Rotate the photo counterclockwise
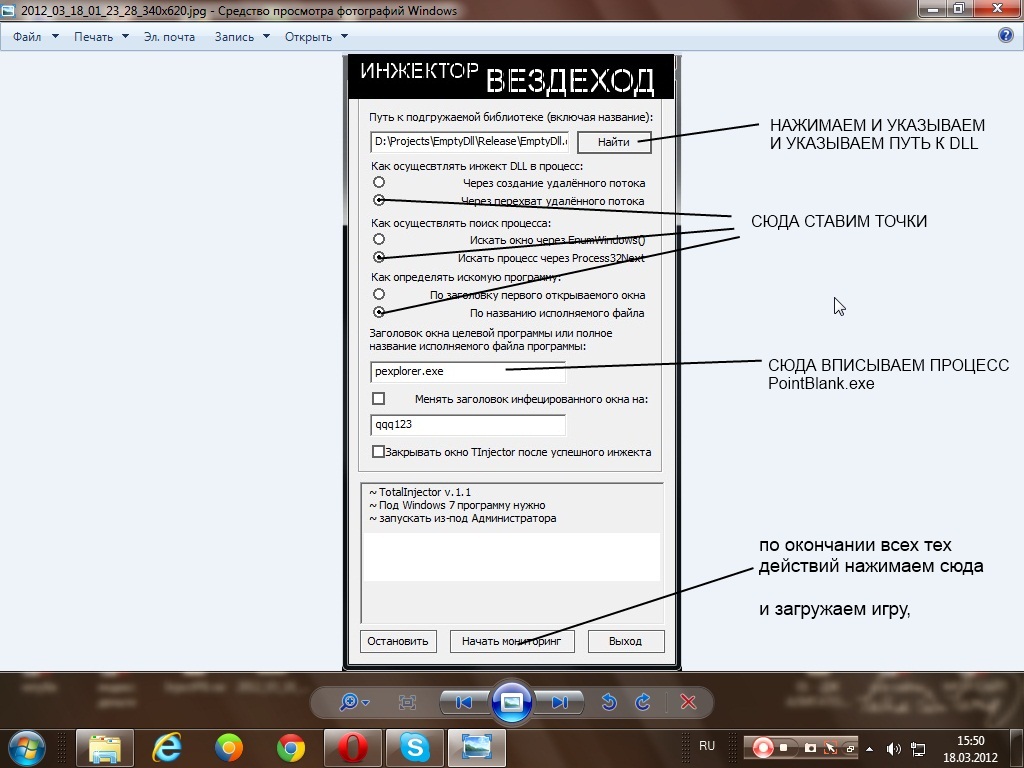Screen dimensions: 1024x768 pos(609,702)
